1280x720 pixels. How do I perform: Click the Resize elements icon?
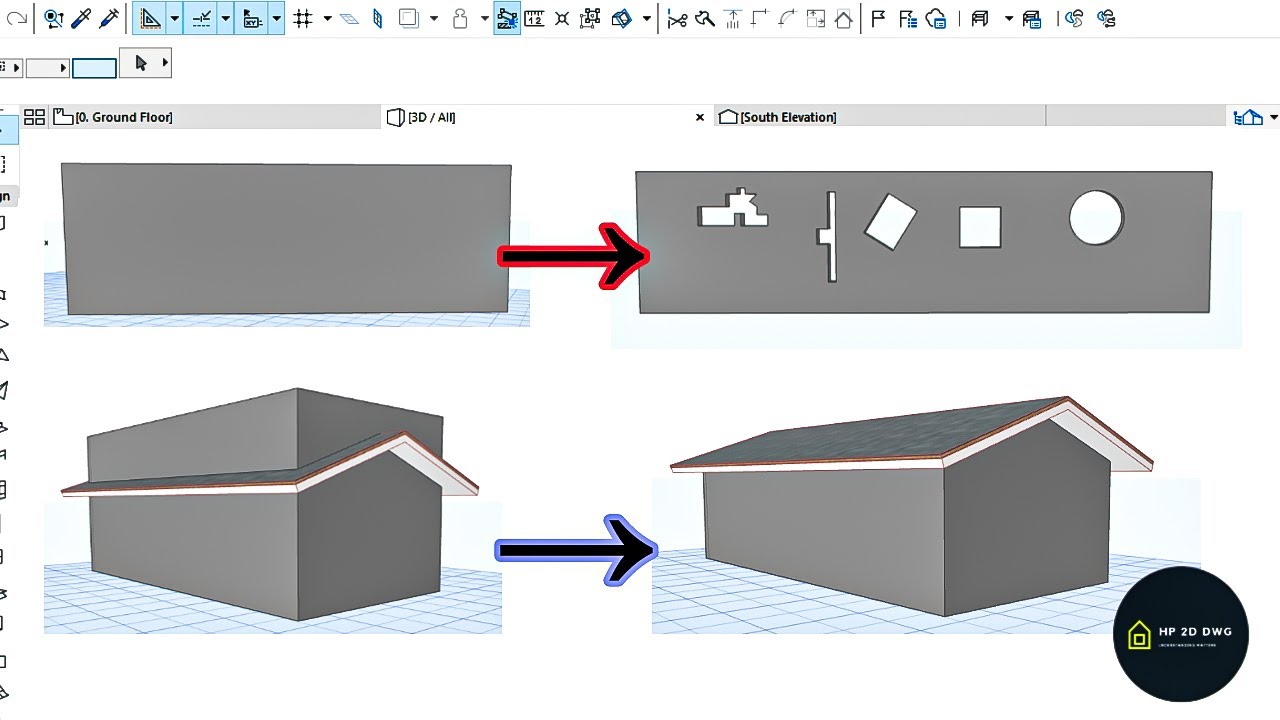coord(816,18)
